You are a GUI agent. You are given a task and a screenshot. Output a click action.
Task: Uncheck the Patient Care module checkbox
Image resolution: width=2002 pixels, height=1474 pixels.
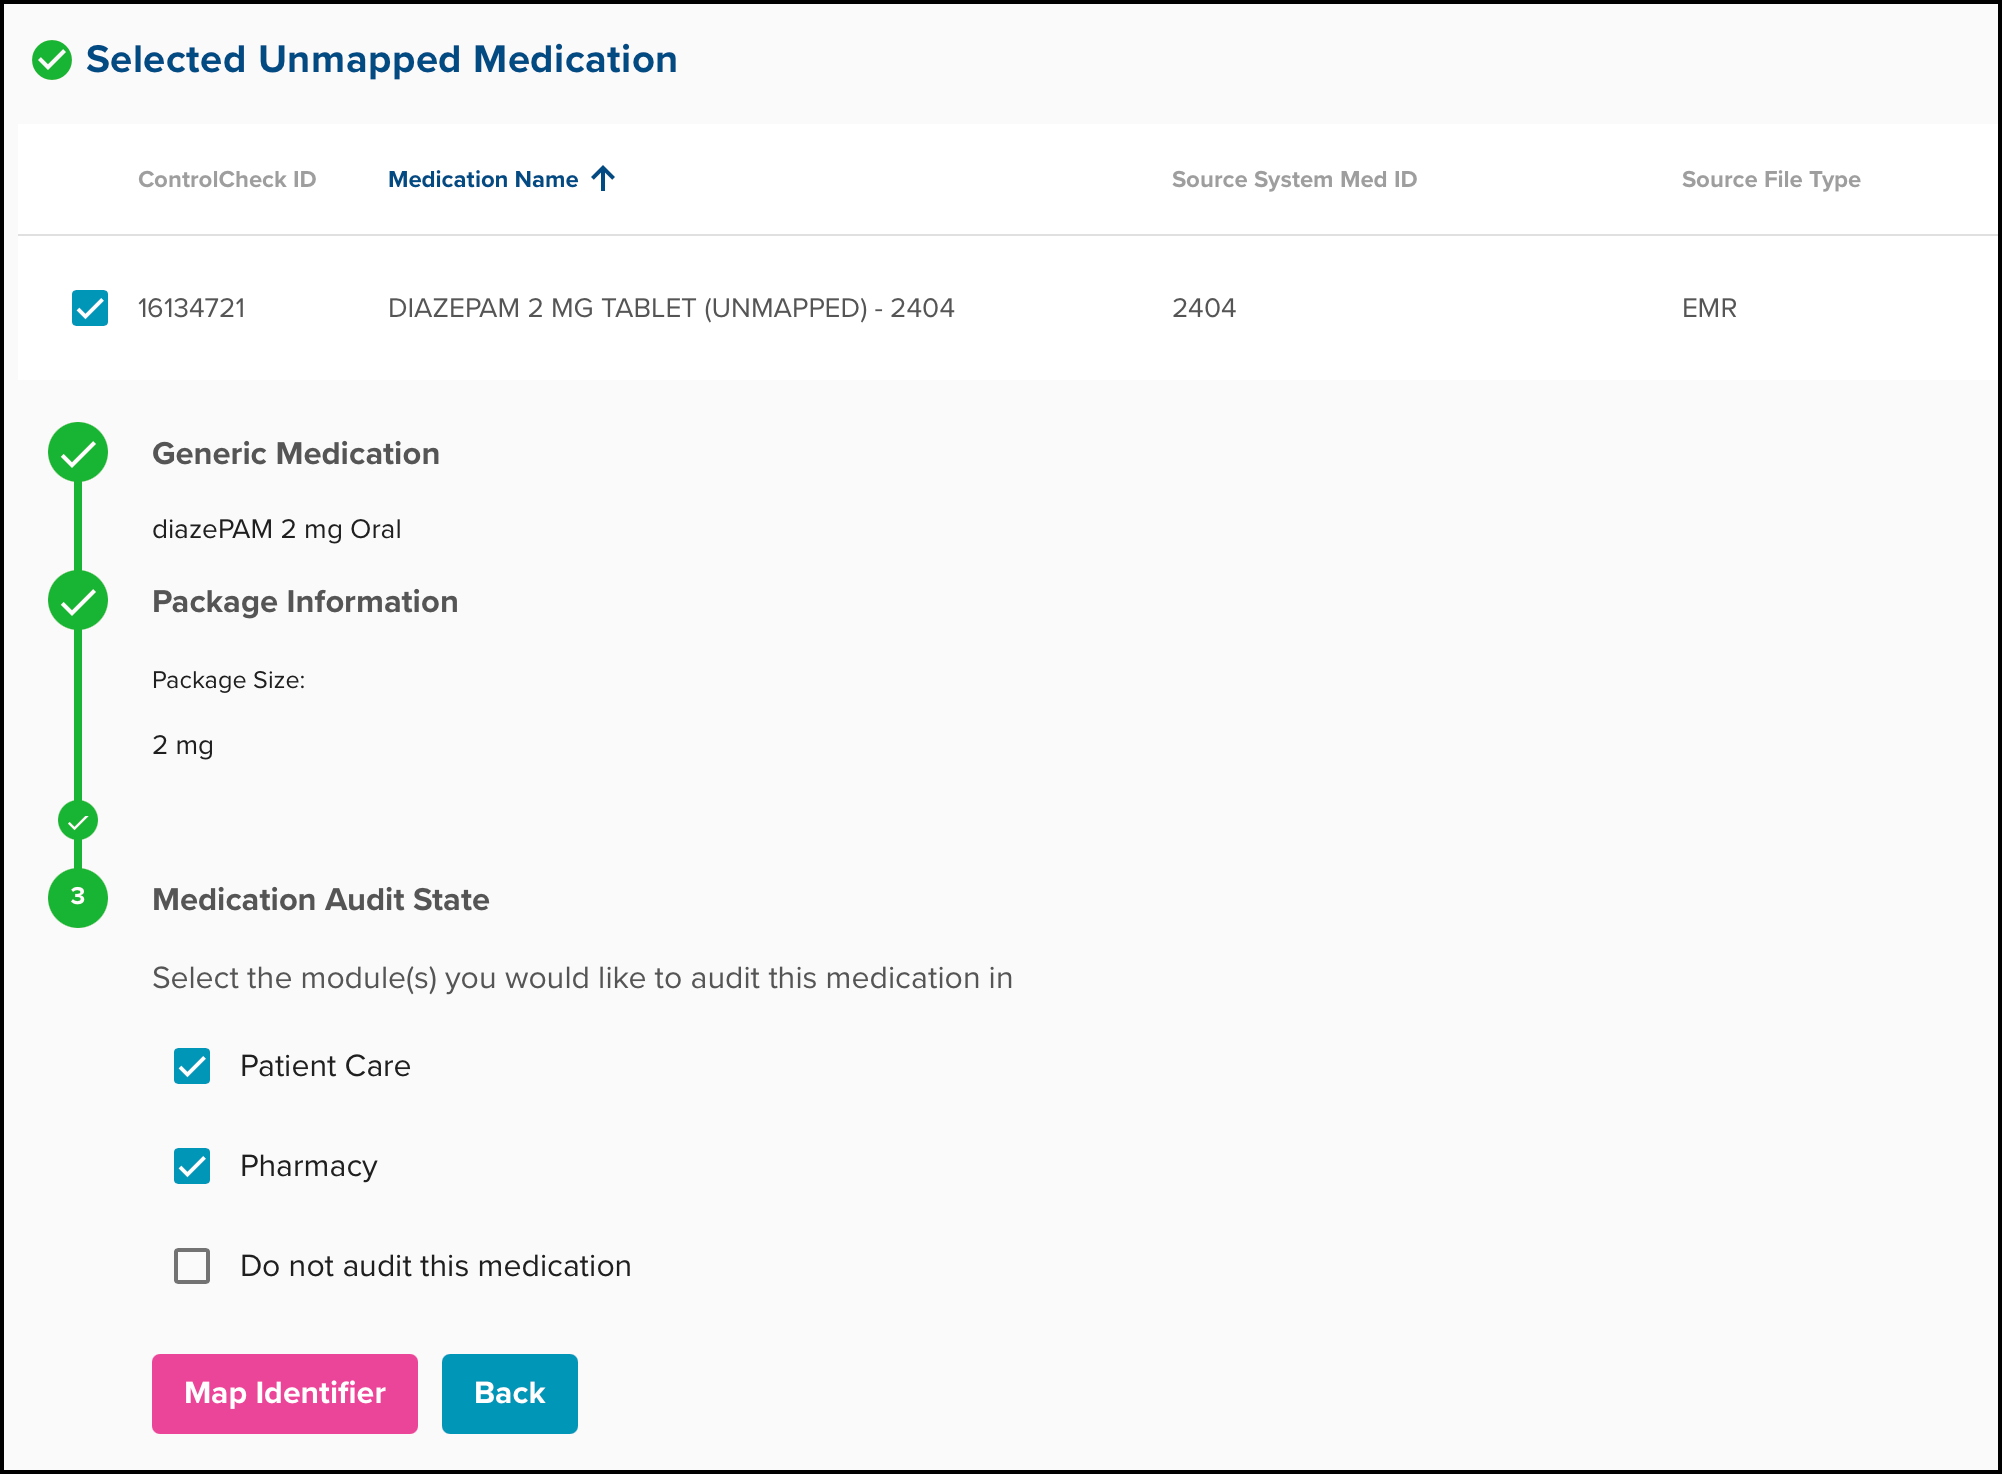(x=192, y=1066)
